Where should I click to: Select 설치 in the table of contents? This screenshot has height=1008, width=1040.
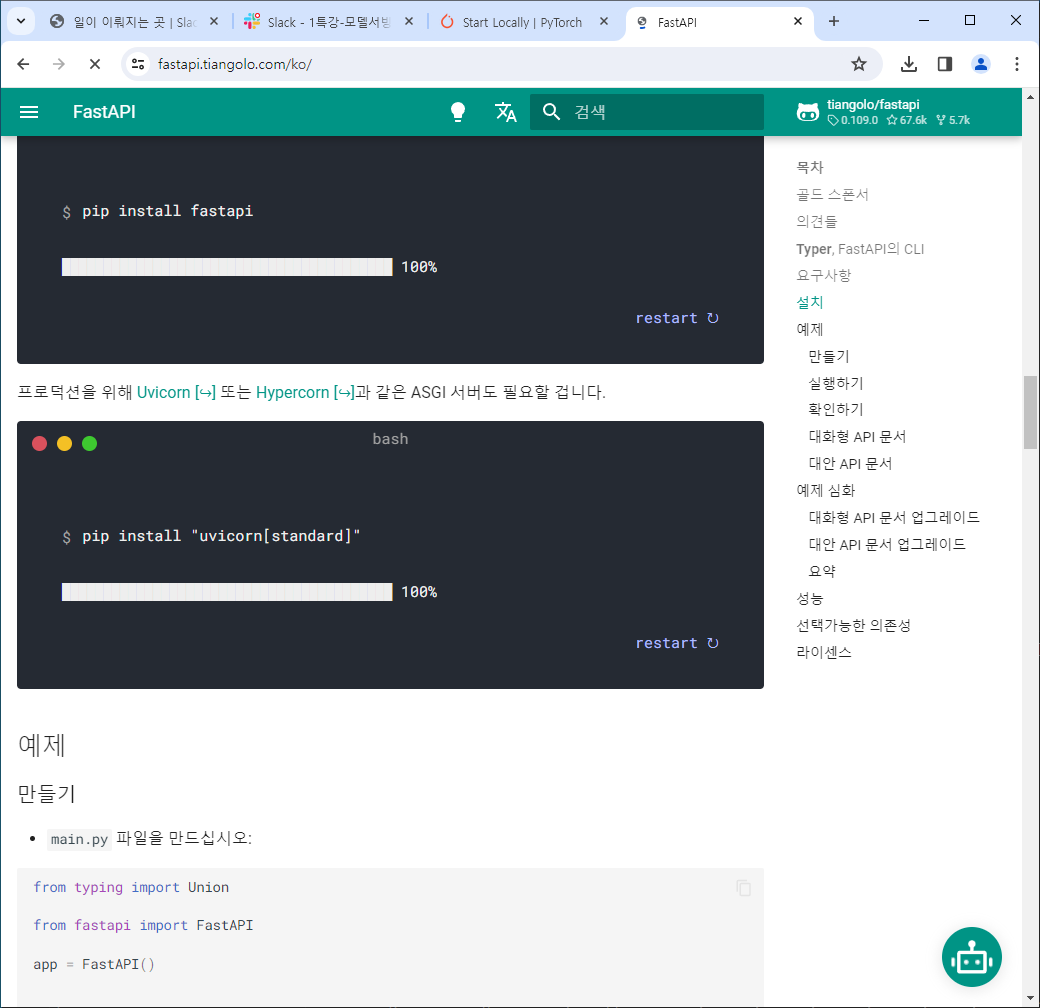click(x=809, y=302)
